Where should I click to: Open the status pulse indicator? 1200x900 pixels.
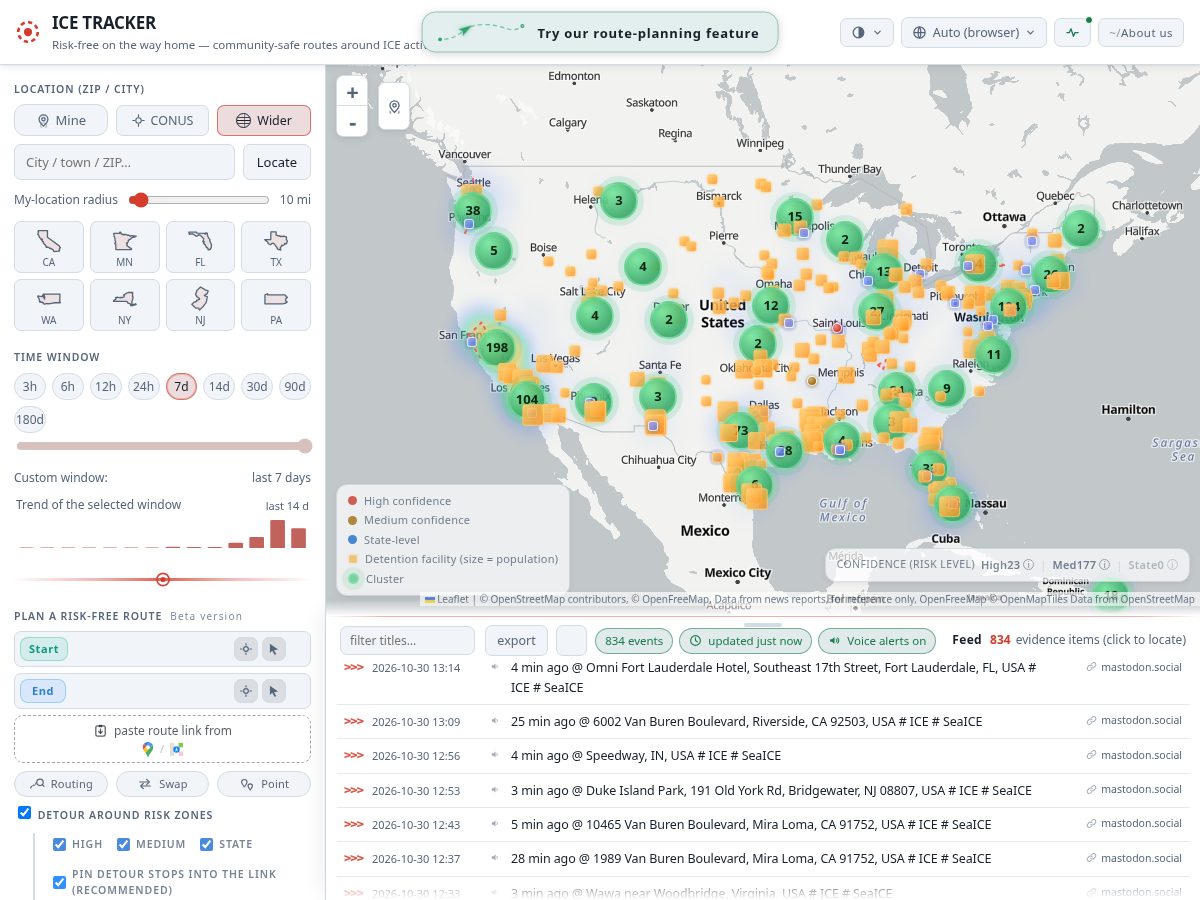[1072, 32]
